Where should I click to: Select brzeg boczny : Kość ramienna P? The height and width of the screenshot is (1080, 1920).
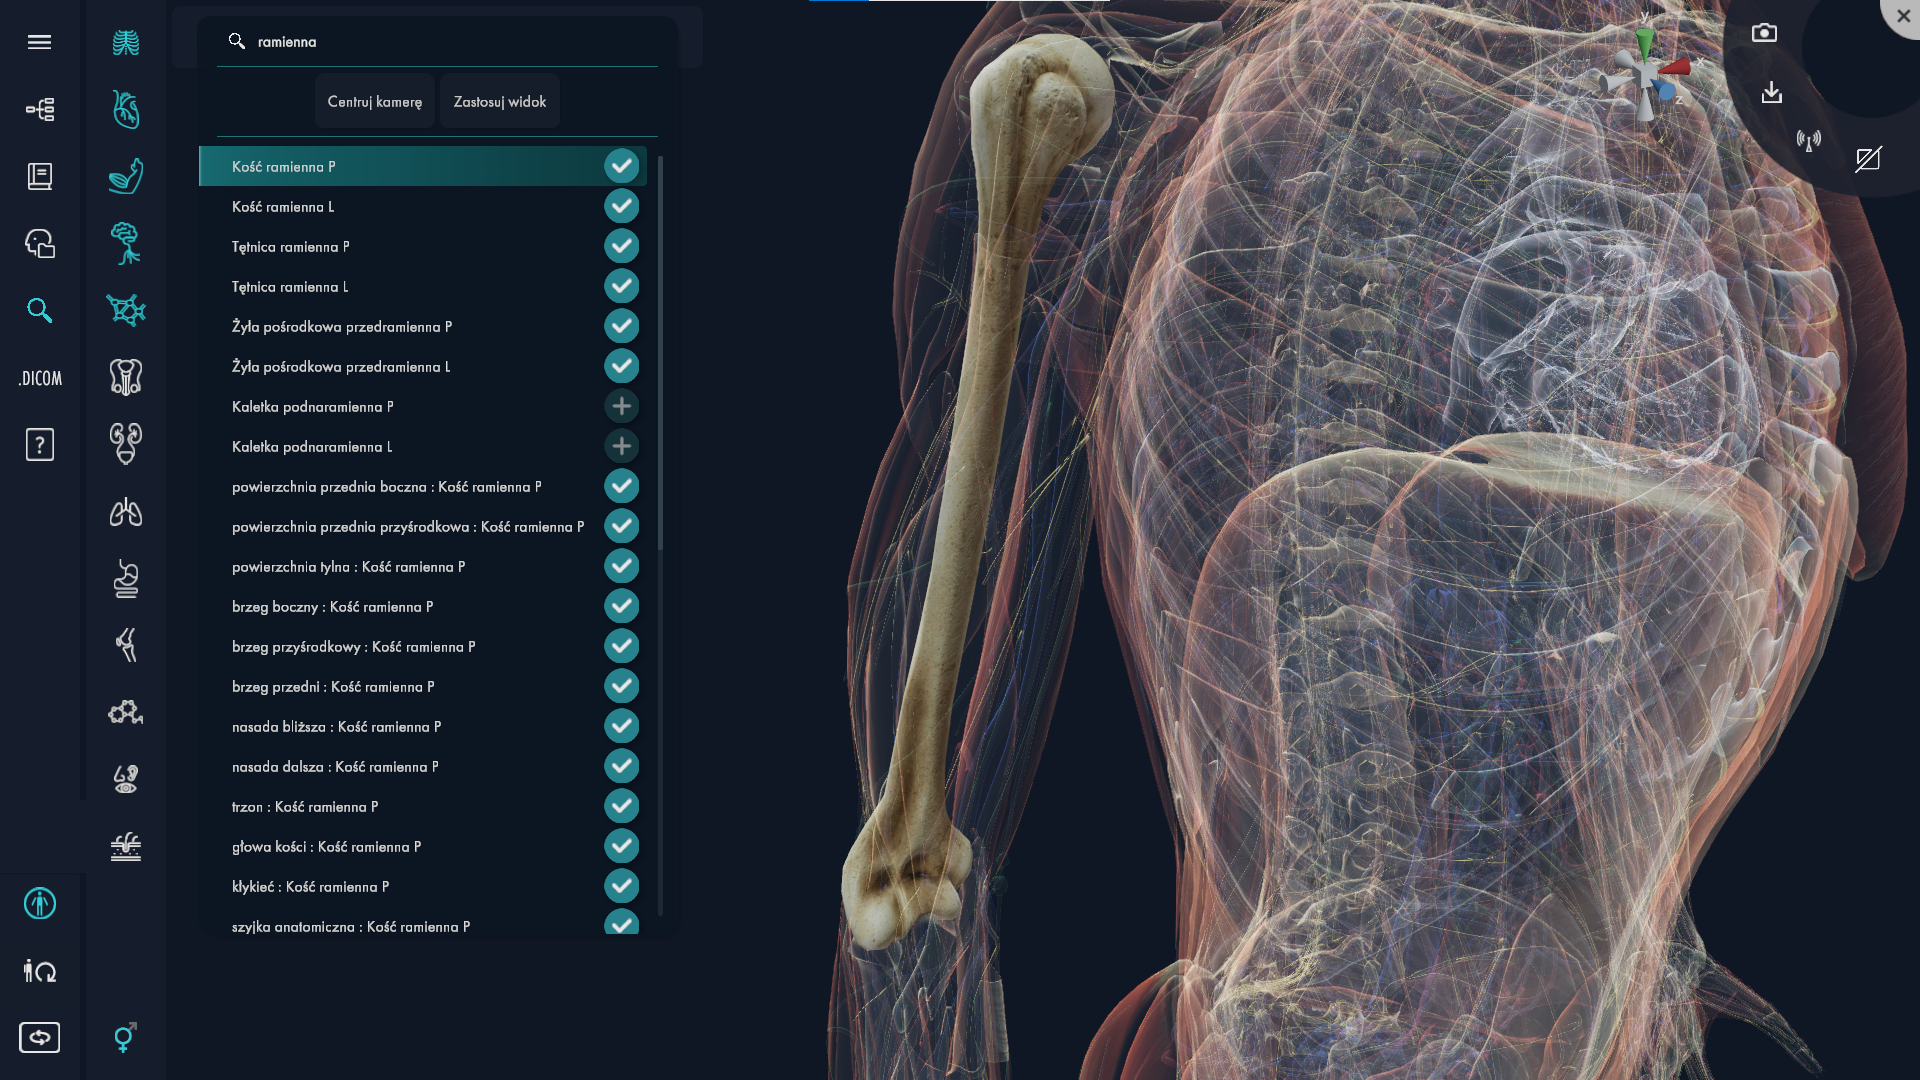tap(423, 606)
